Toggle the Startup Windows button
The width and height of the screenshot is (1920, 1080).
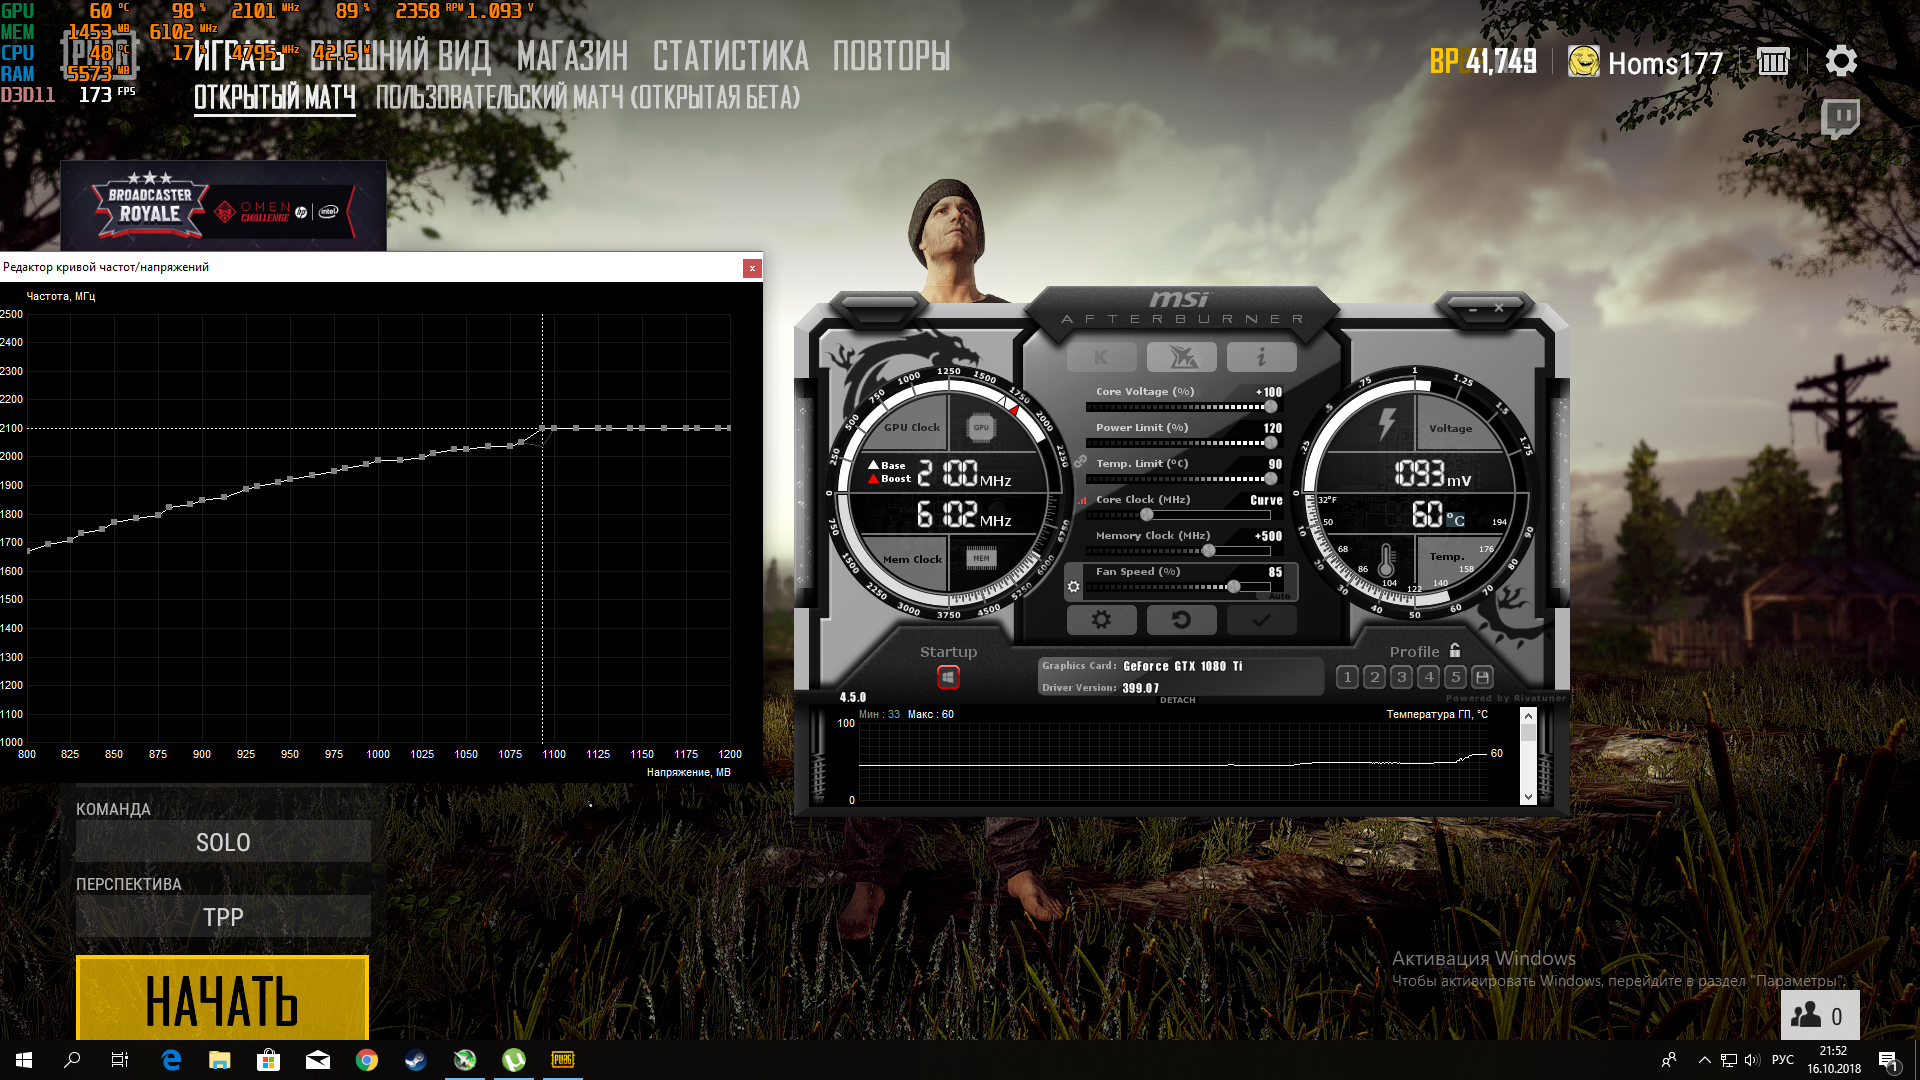click(948, 677)
